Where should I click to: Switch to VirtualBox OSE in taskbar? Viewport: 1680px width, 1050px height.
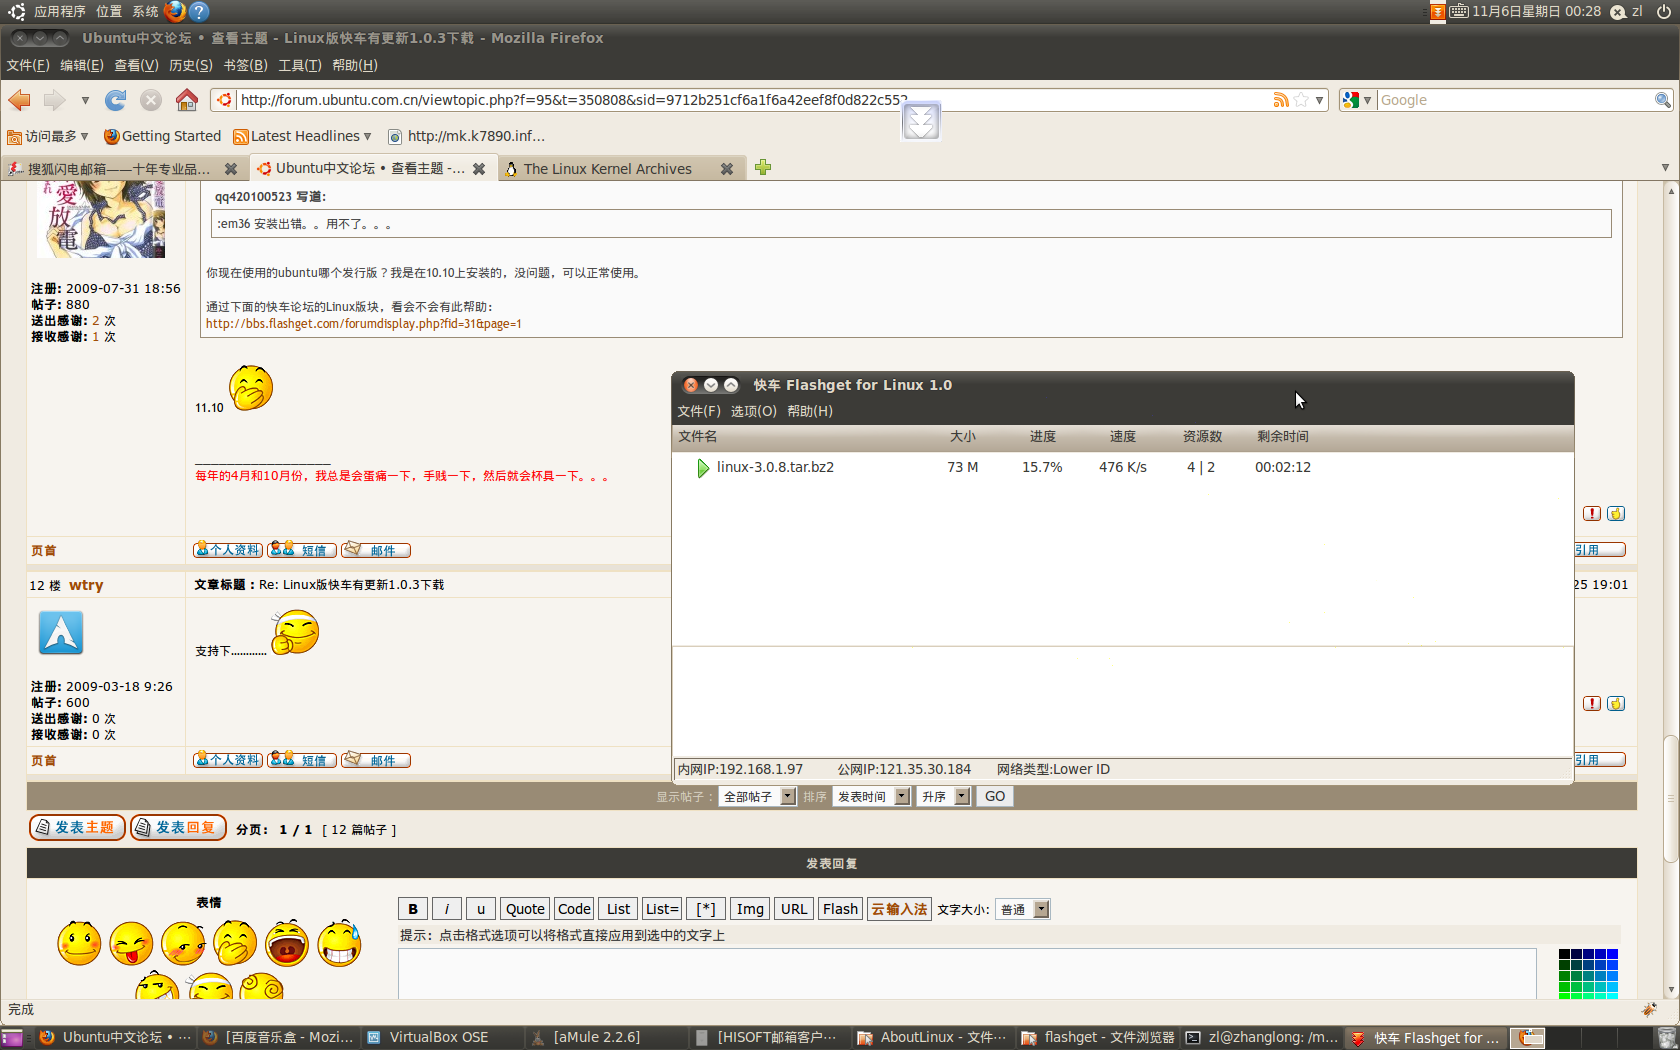(x=438, y=1038)
